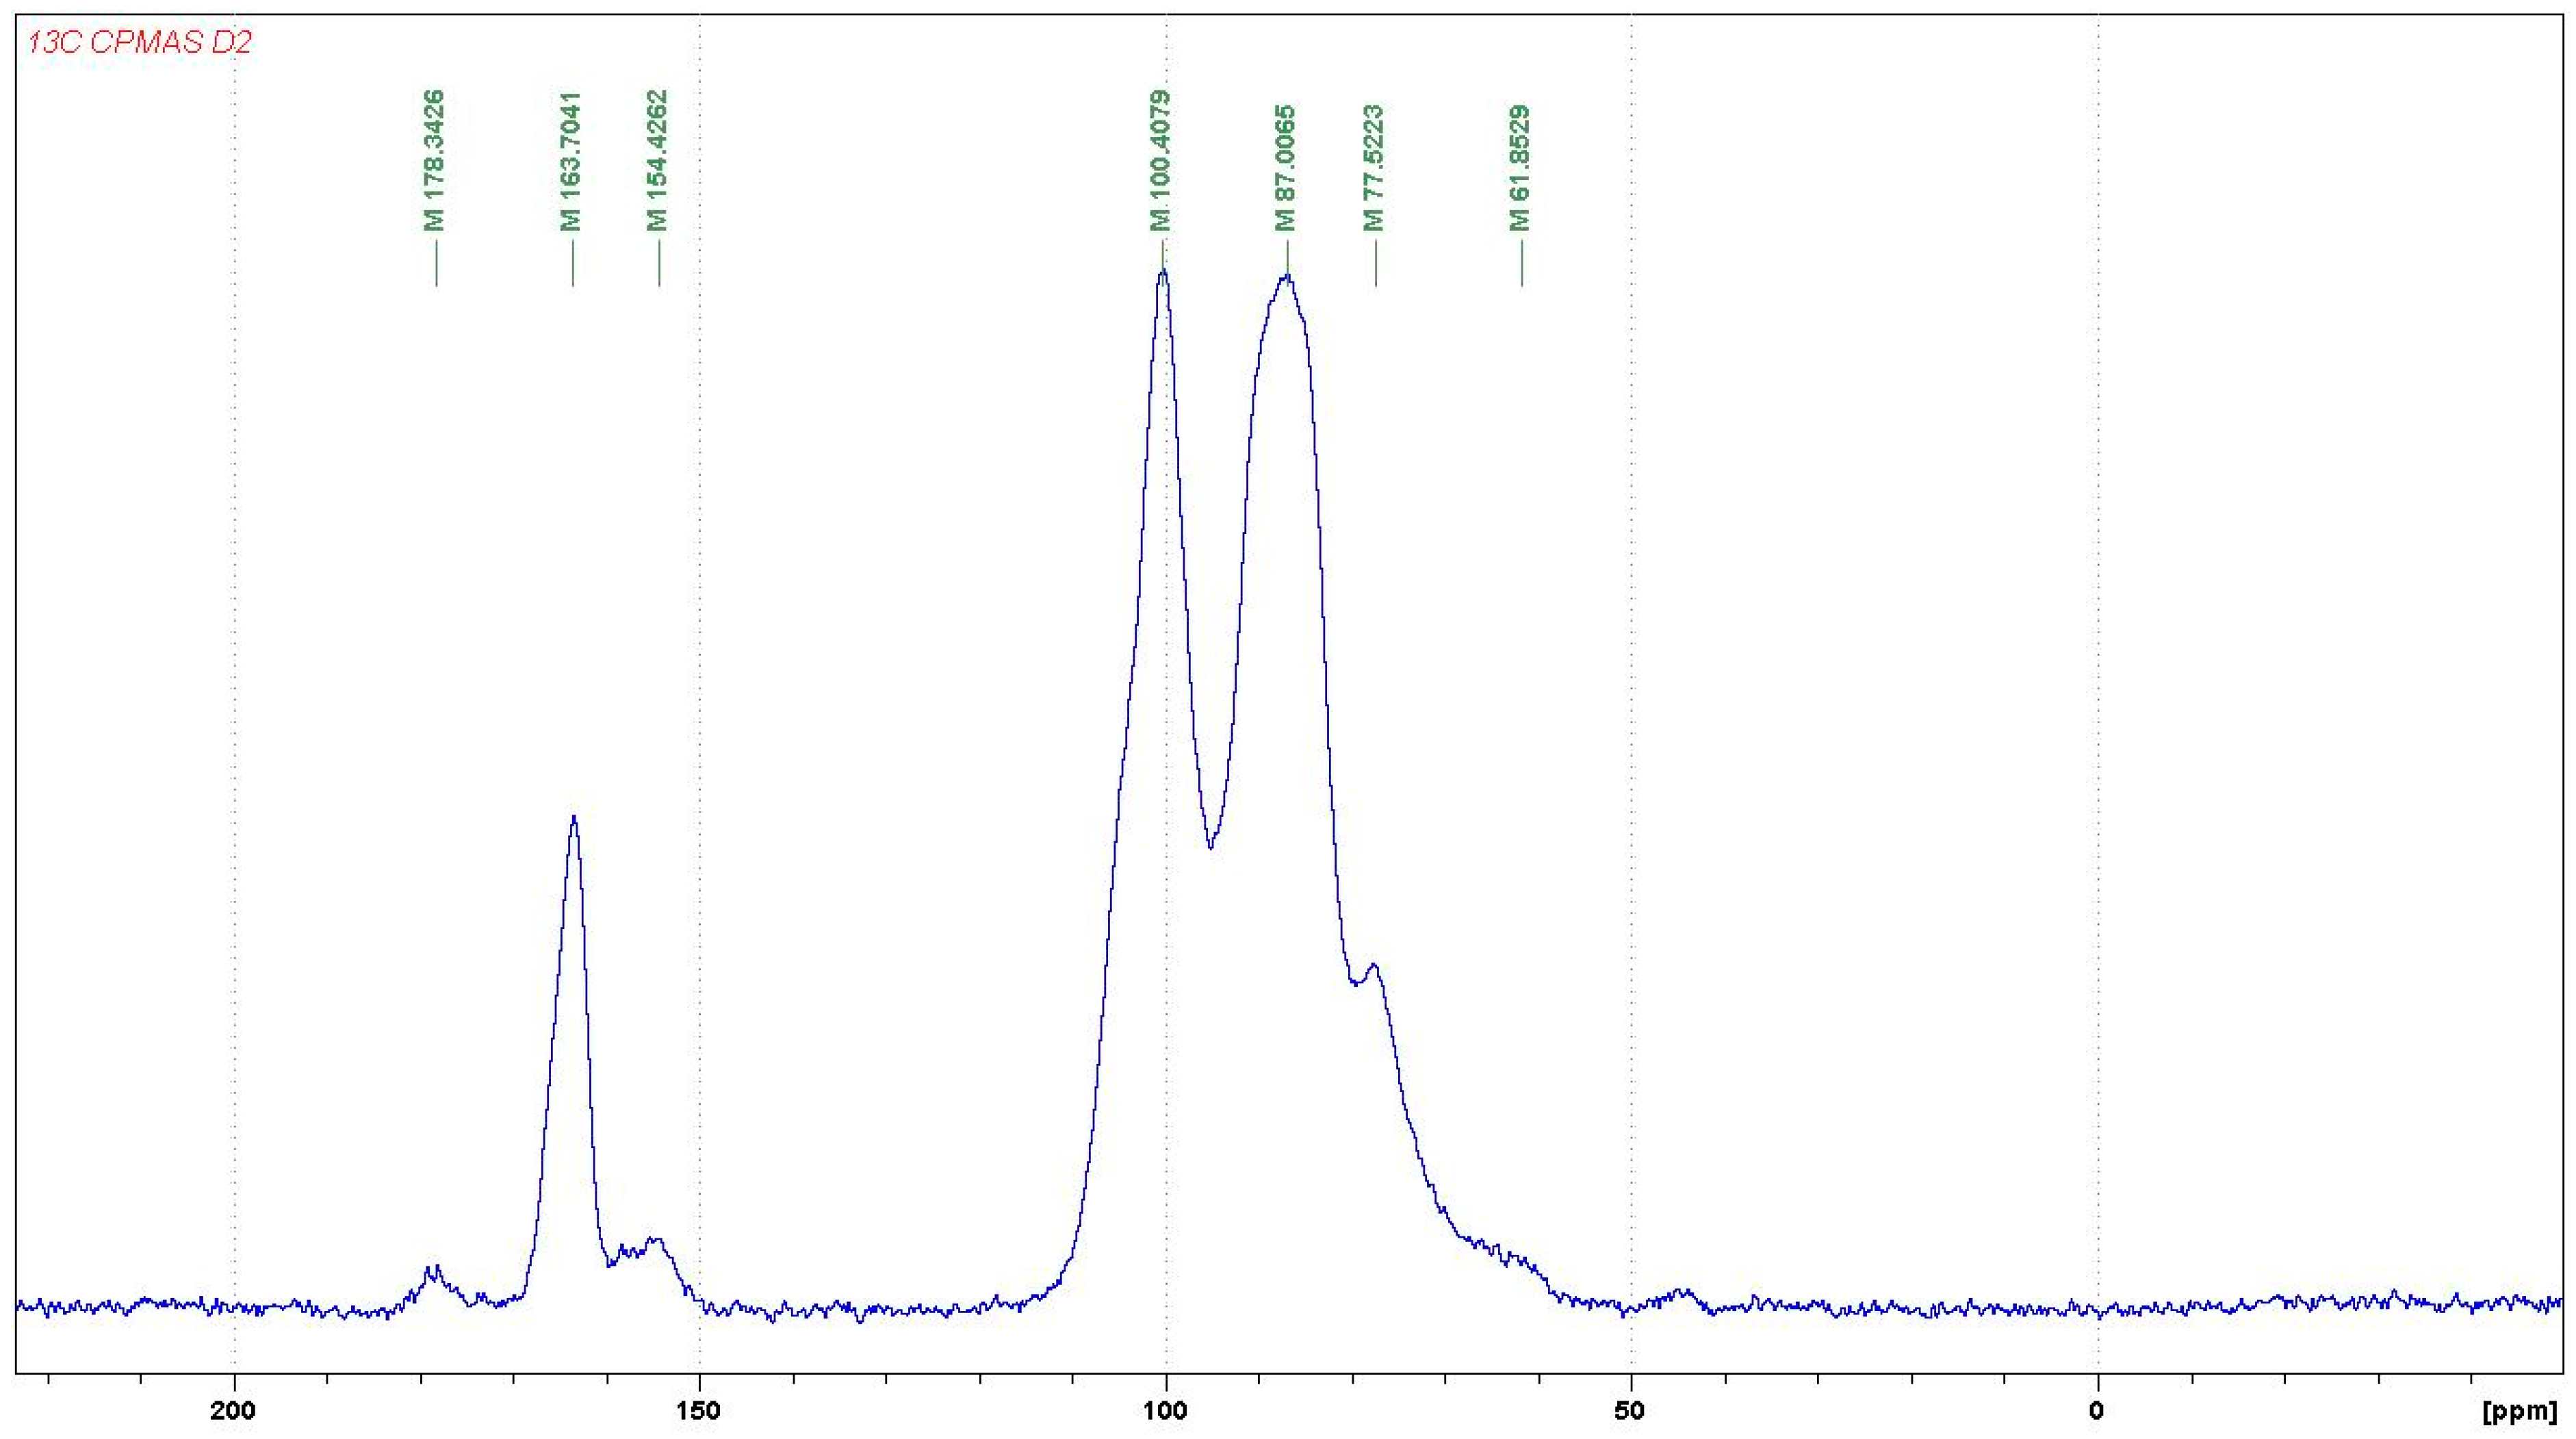Viewport: 2576px width, 1439px height.
Task: Click the 50 ppm axis label
Action: [x=1631, y=1411]
